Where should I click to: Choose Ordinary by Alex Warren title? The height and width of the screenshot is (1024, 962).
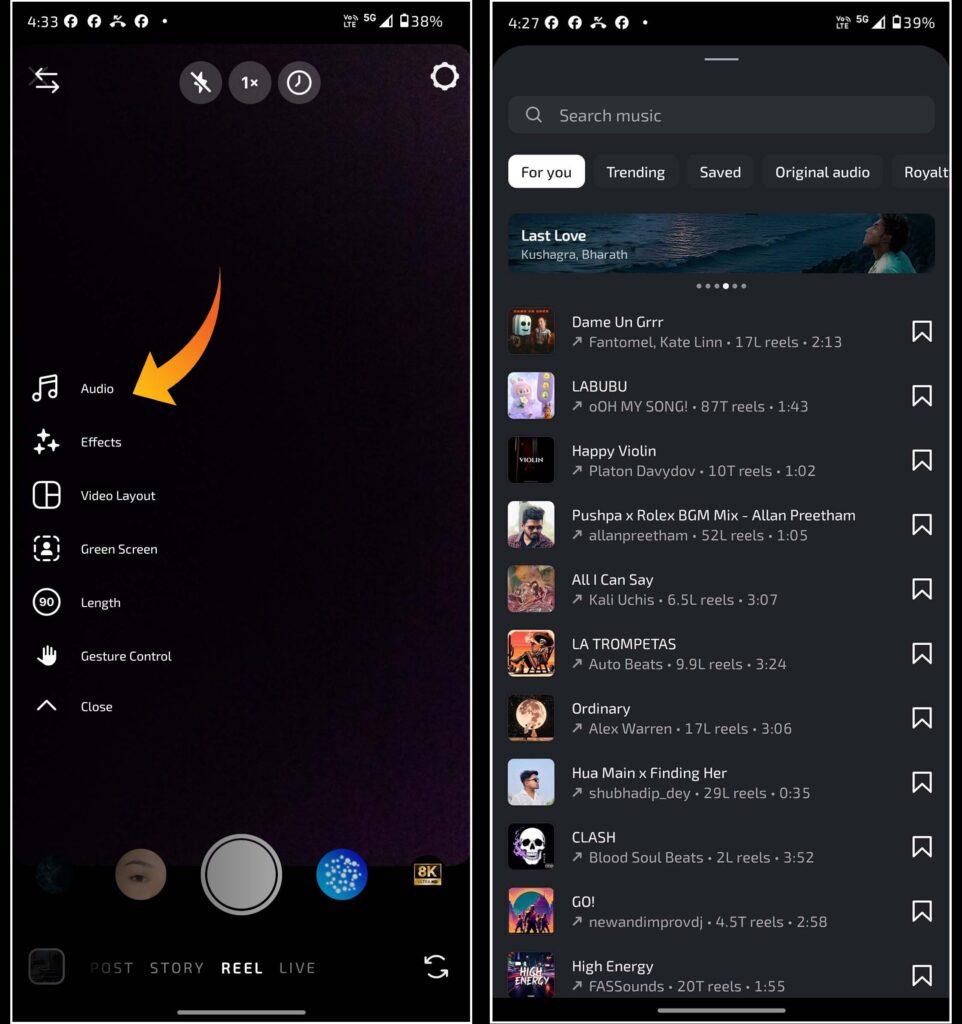[601, 709]
